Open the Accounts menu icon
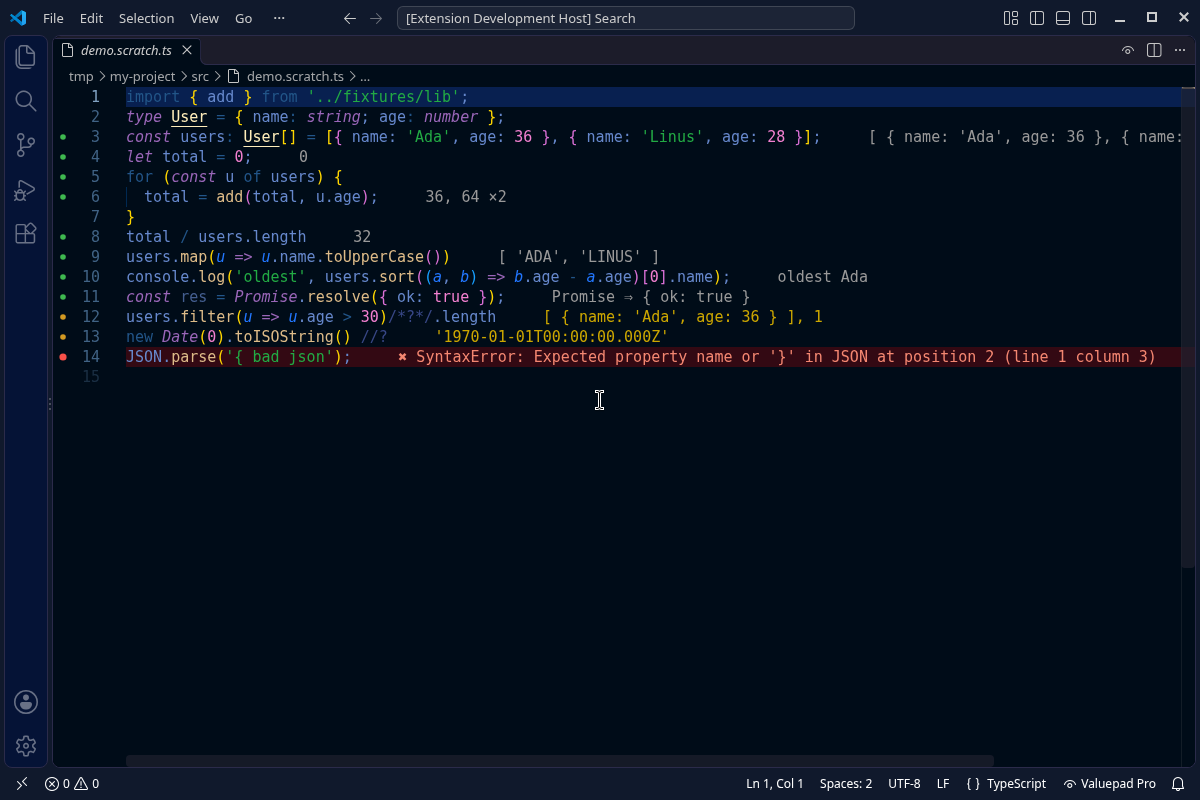The width and height of the screenshot is (1200, 800). 26,702
